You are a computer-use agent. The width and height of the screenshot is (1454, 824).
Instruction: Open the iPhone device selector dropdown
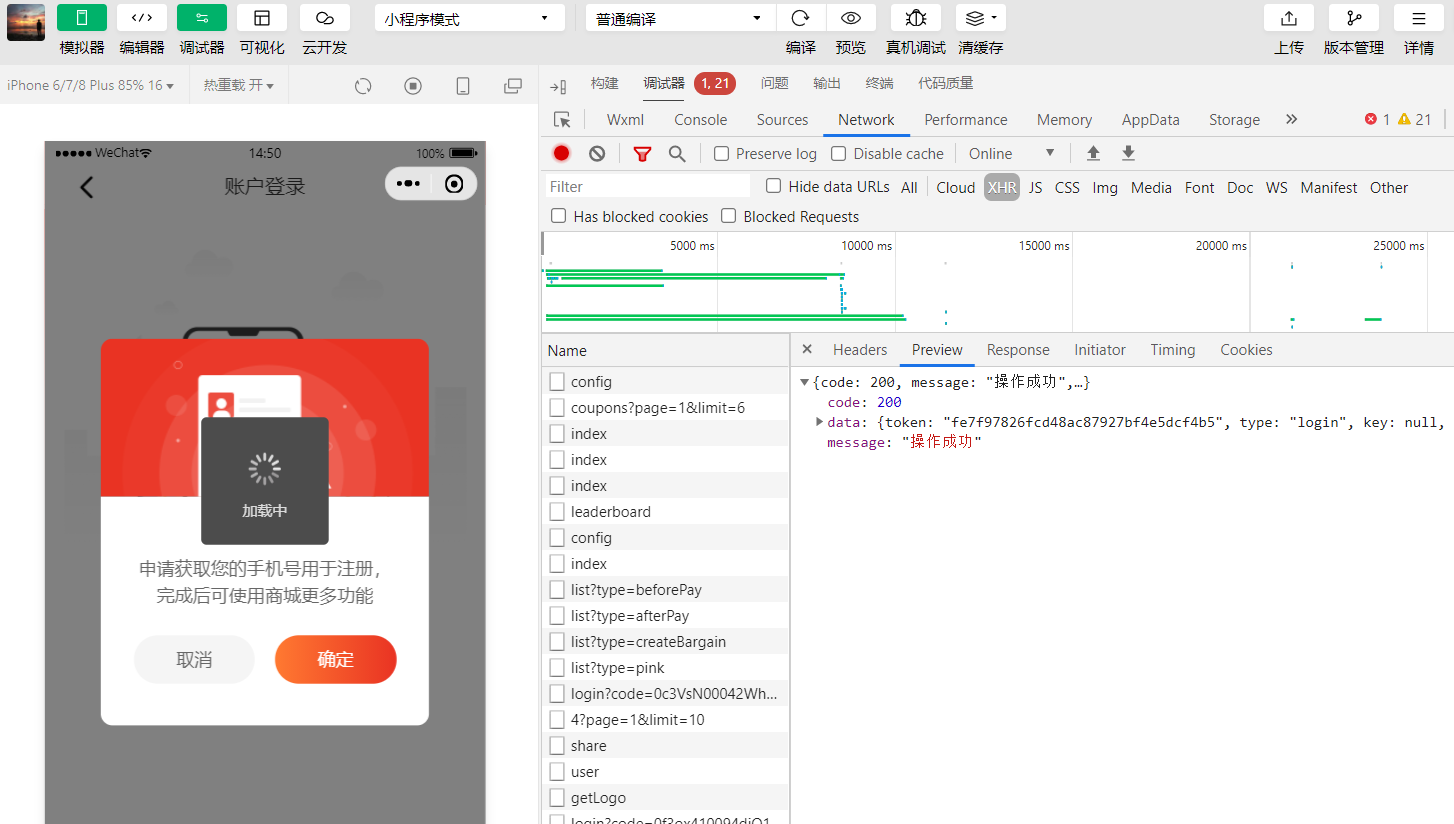click(91, 86)
